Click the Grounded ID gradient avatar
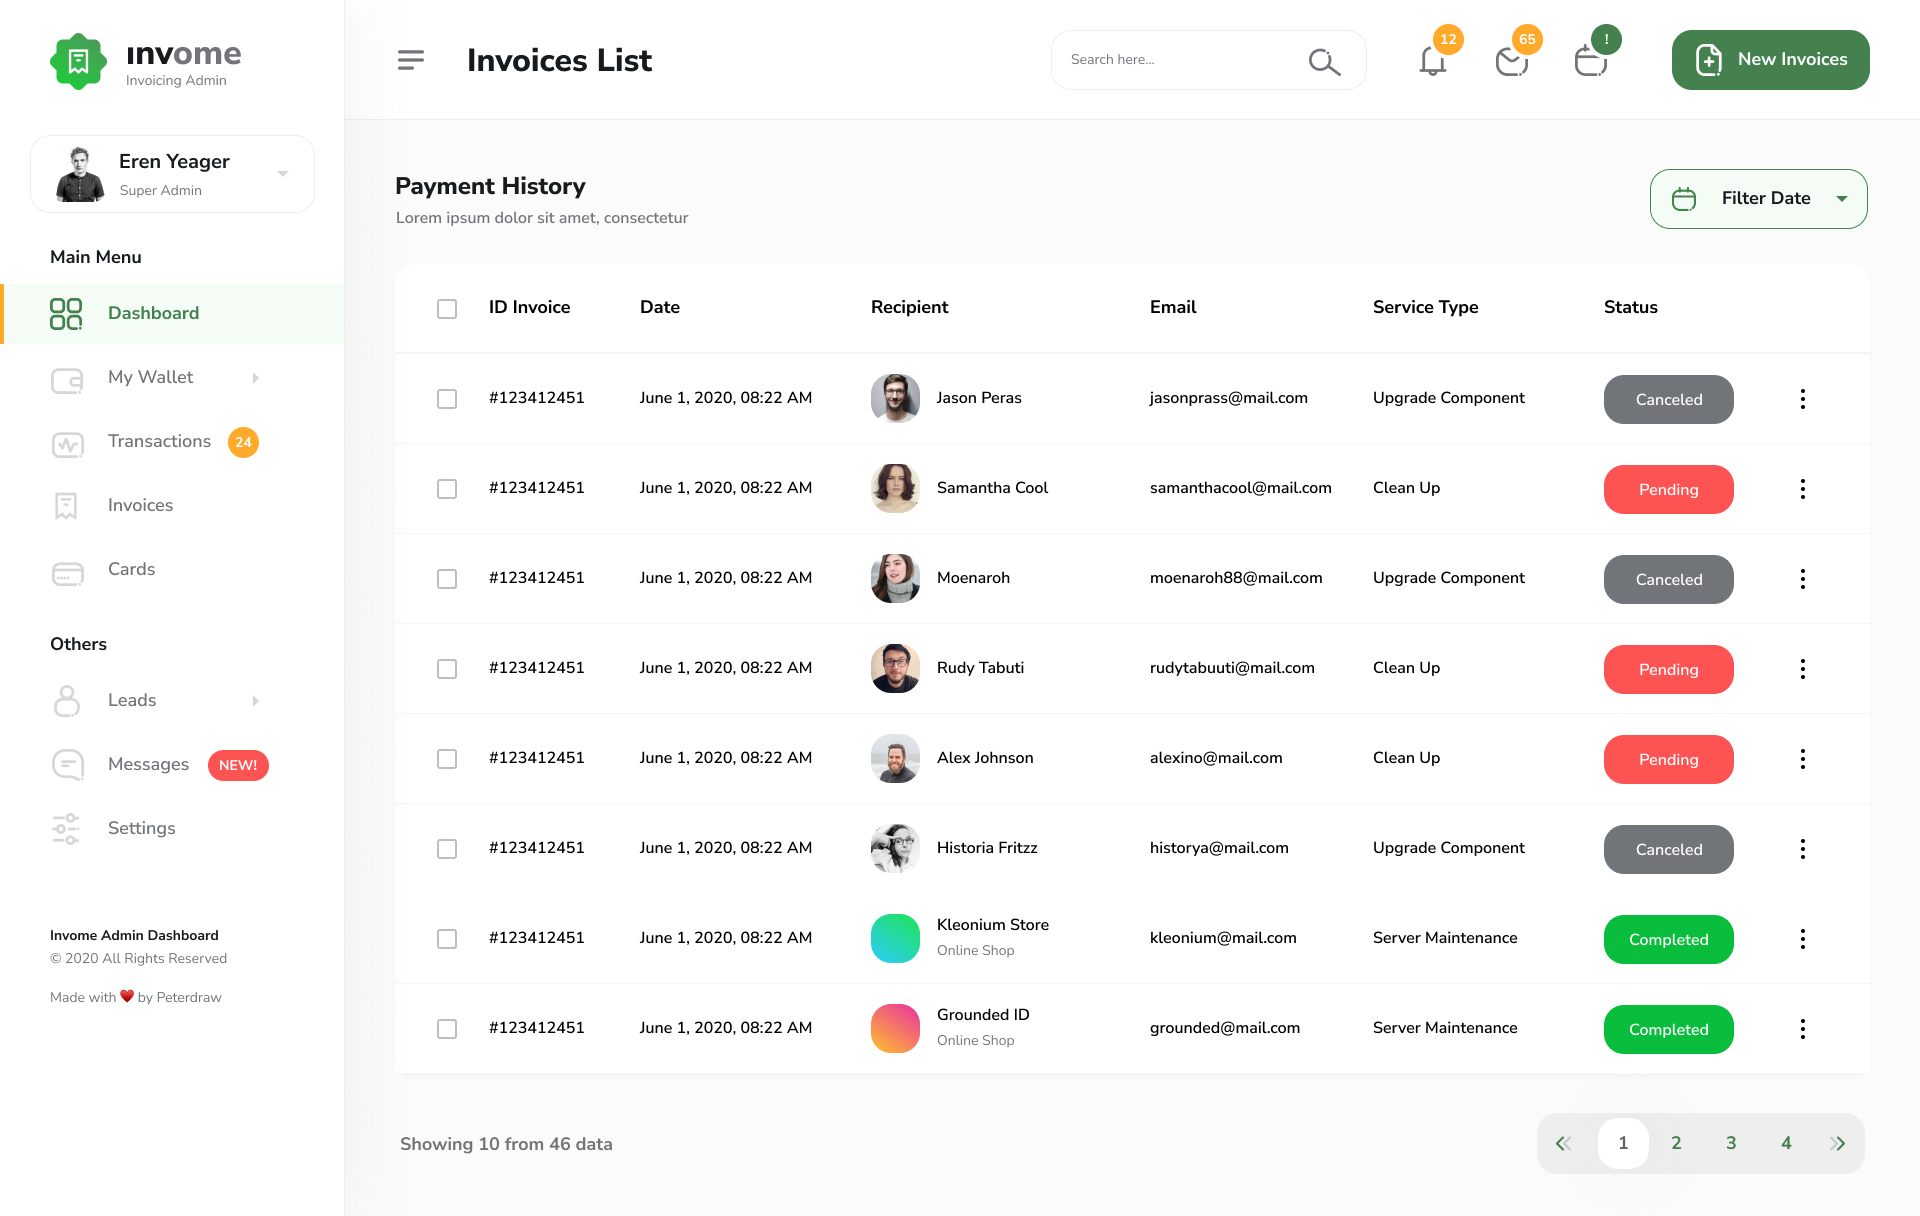The height and width of the screenshot is (1216, 1920). point(895,1028)
